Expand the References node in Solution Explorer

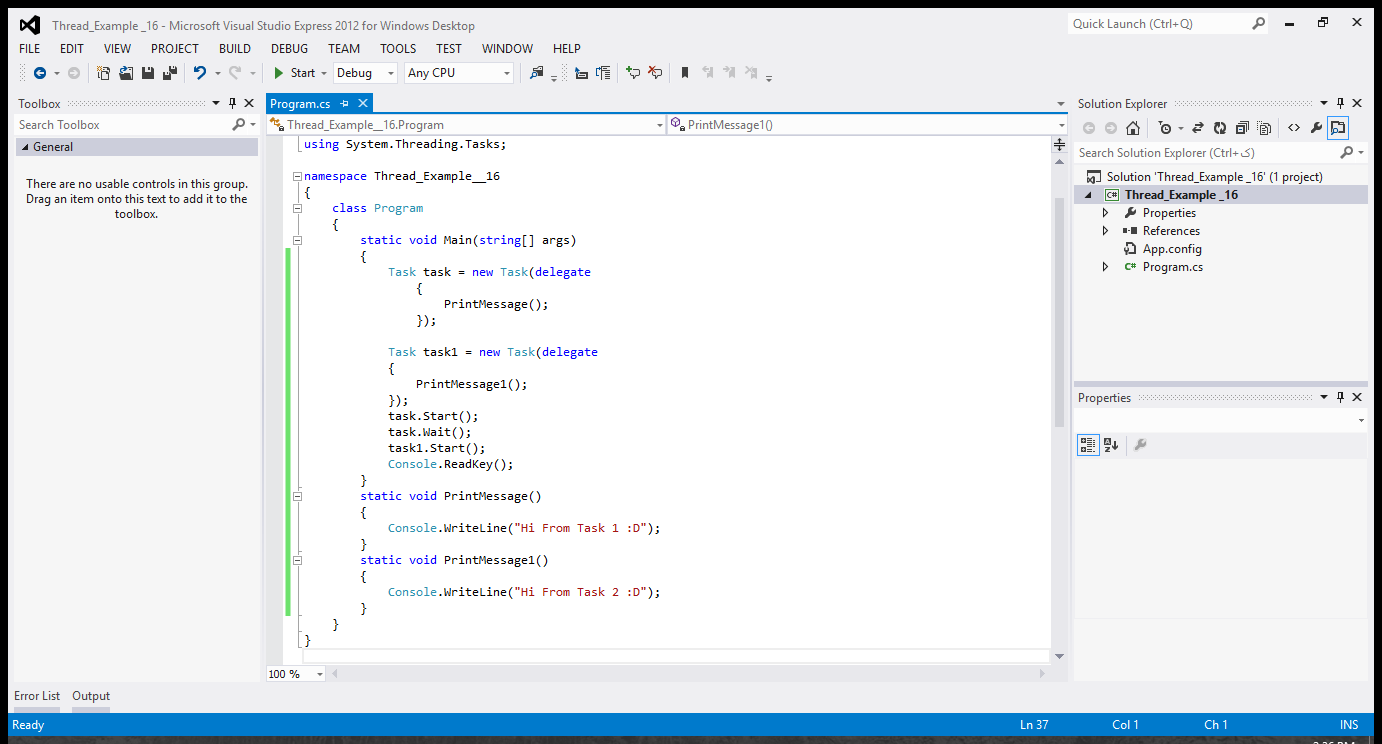click(1105, 231)
